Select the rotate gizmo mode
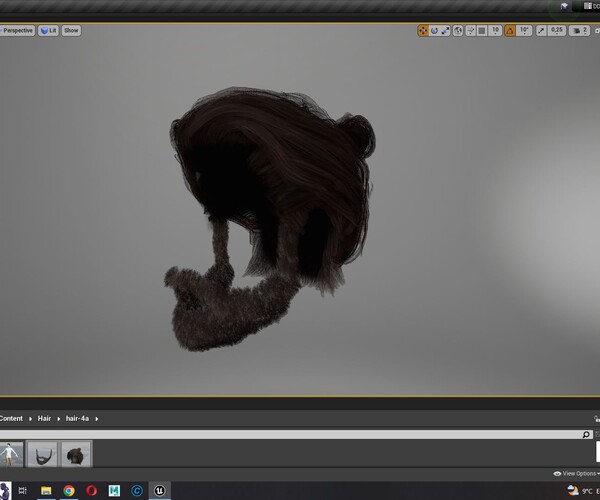 click(434, 31)
